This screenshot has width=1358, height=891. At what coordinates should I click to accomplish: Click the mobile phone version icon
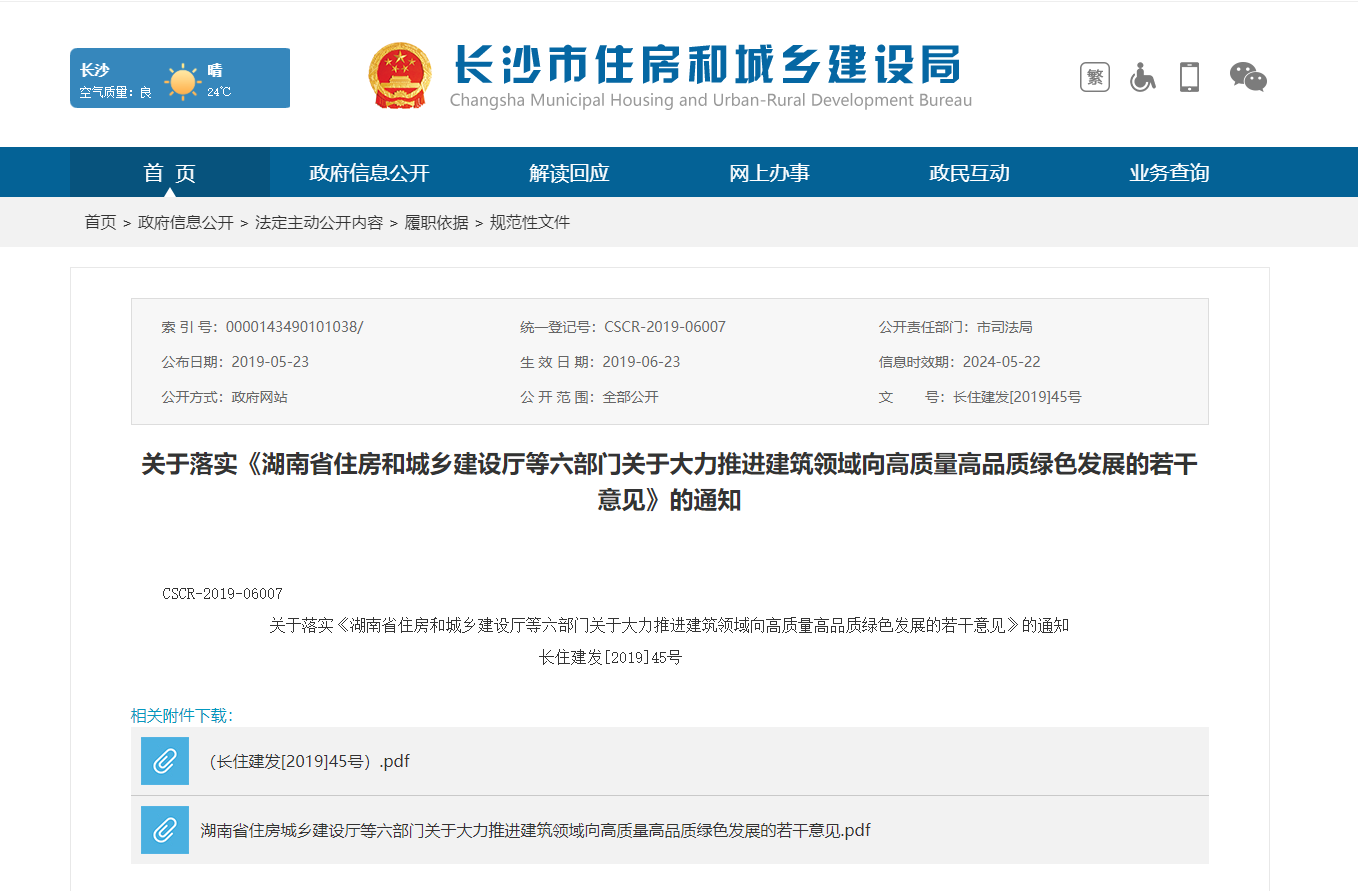1189,77
